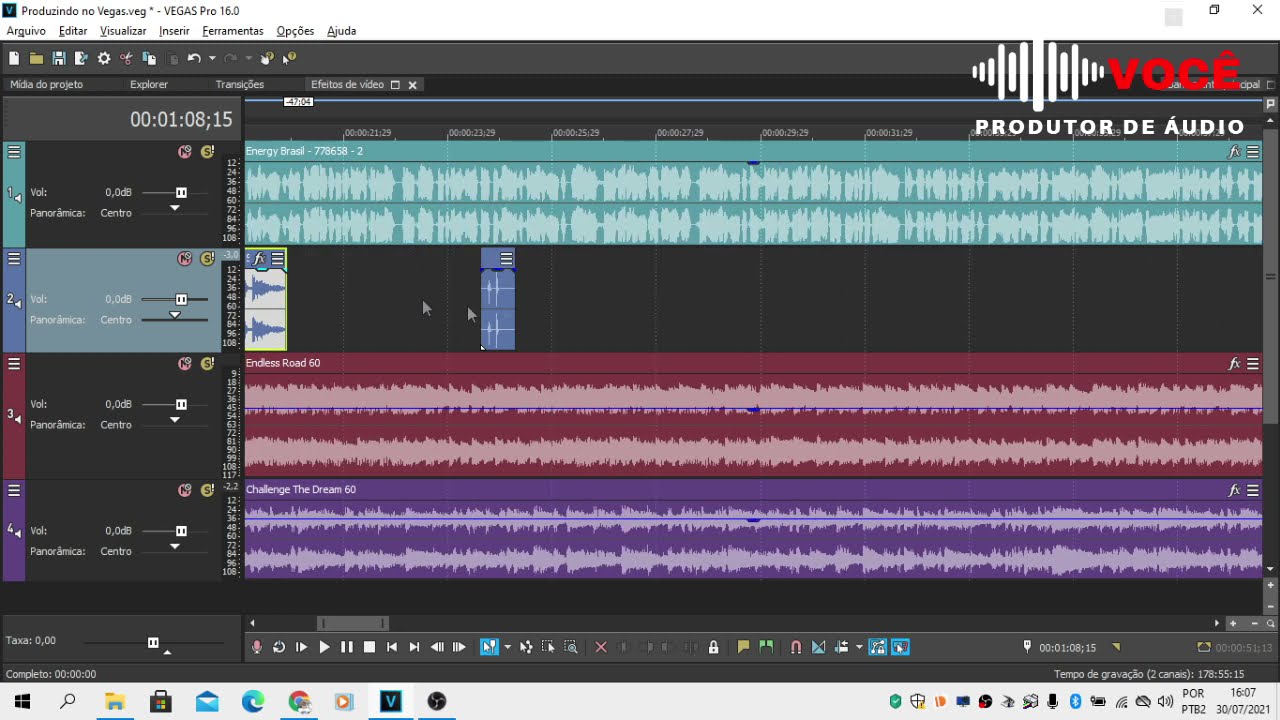Close the Efeitos de vídeo tab
The image size is (1280, 720).
[x=412, y=85]
